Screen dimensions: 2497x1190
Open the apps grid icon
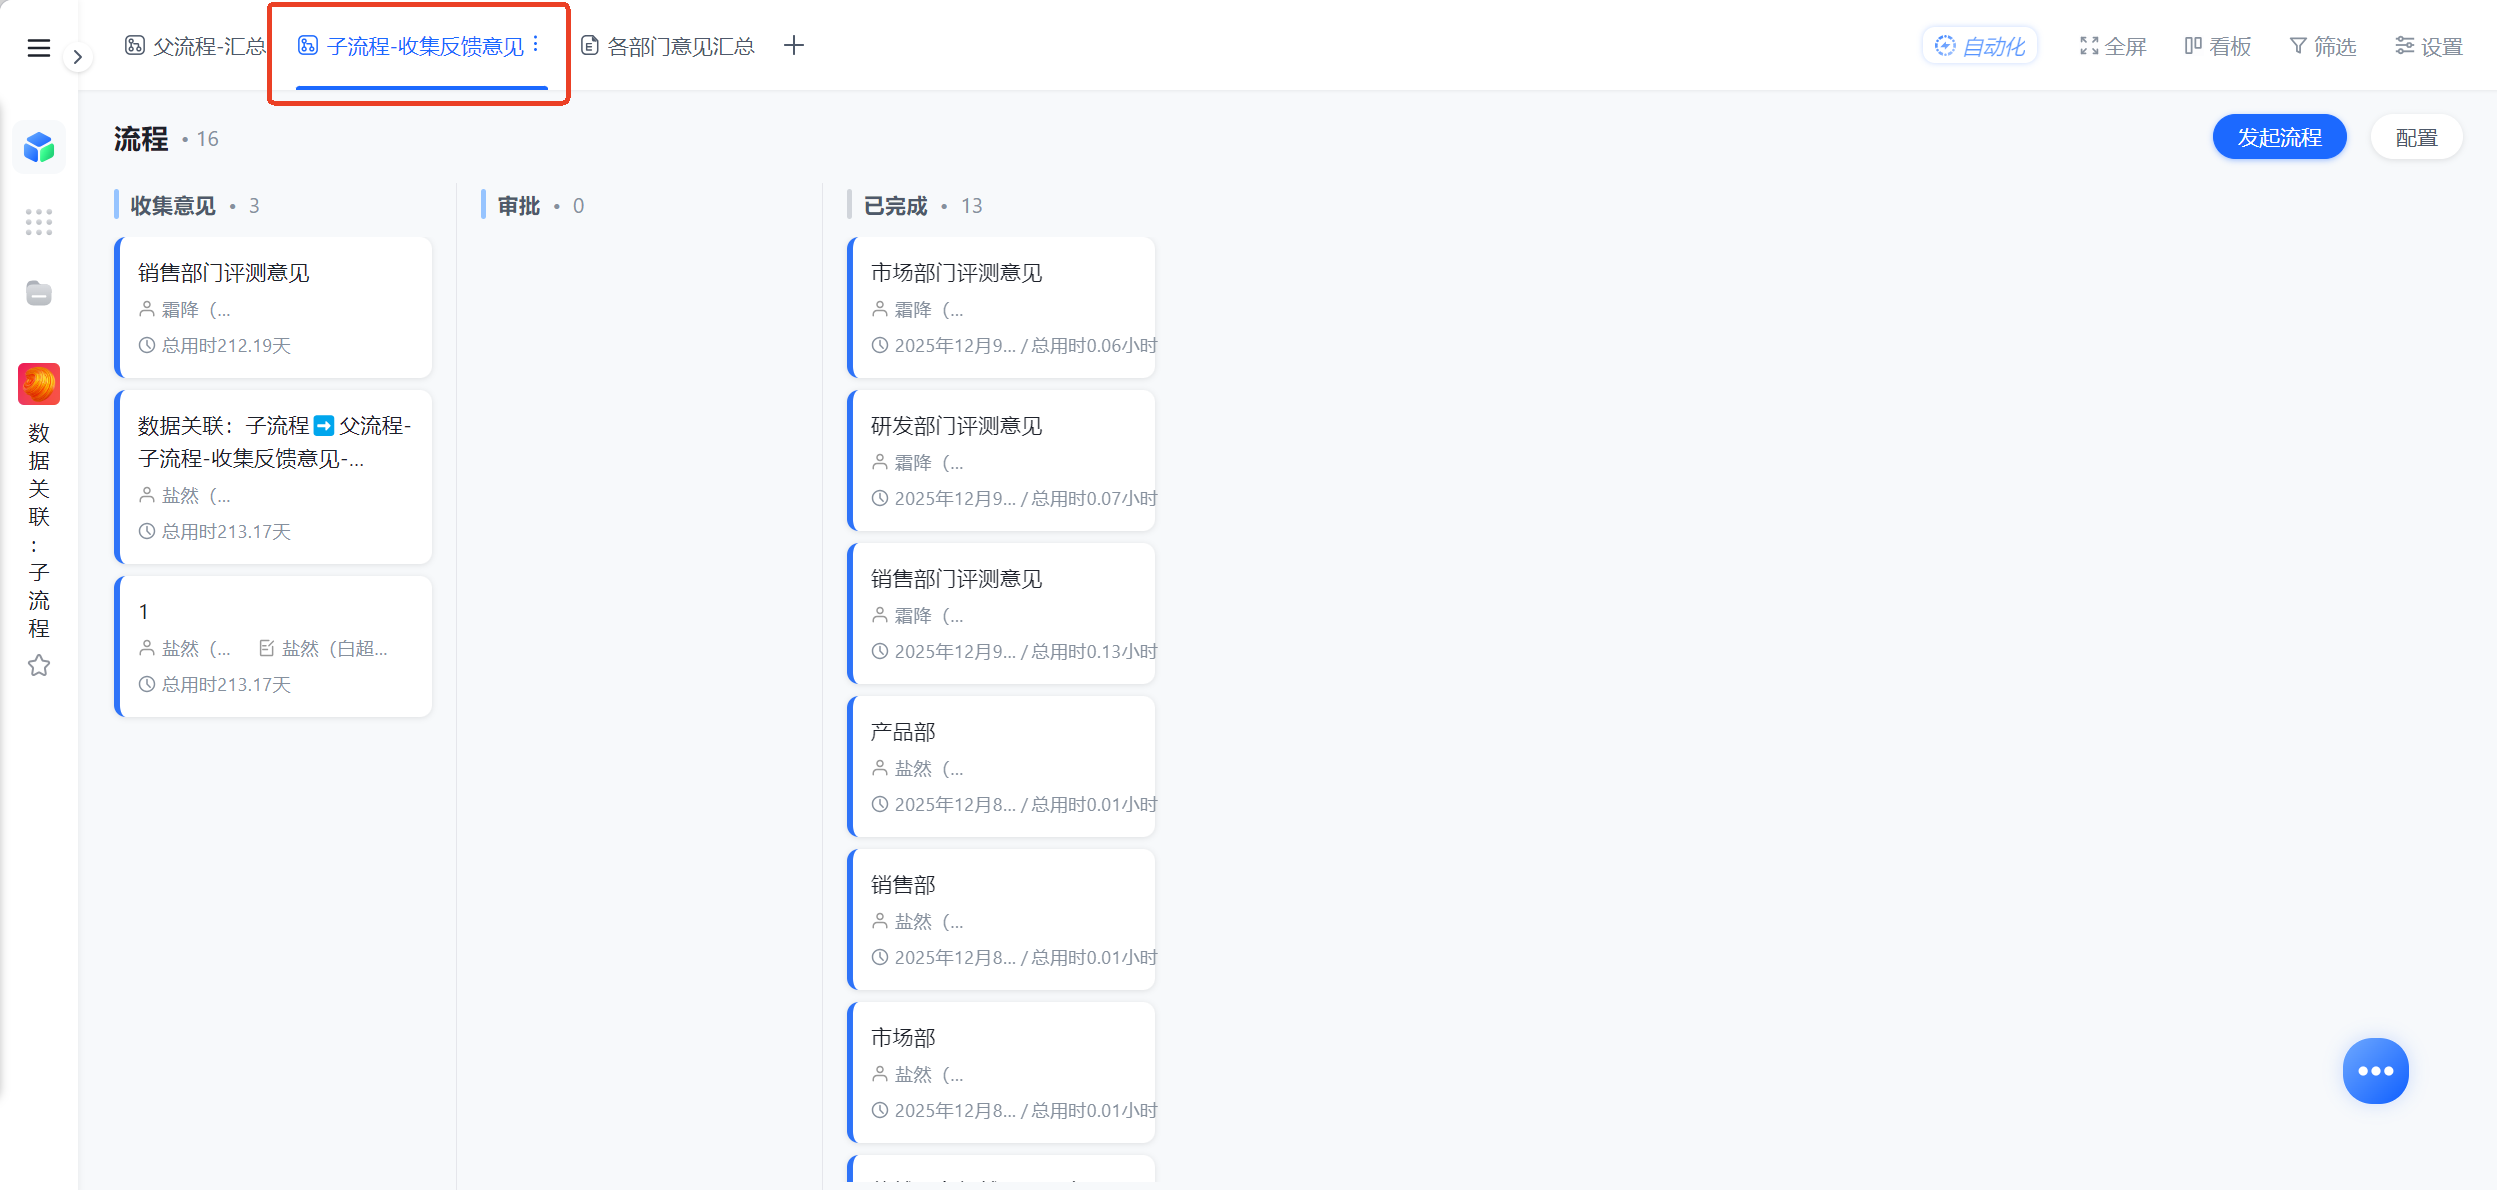point(39,222)
